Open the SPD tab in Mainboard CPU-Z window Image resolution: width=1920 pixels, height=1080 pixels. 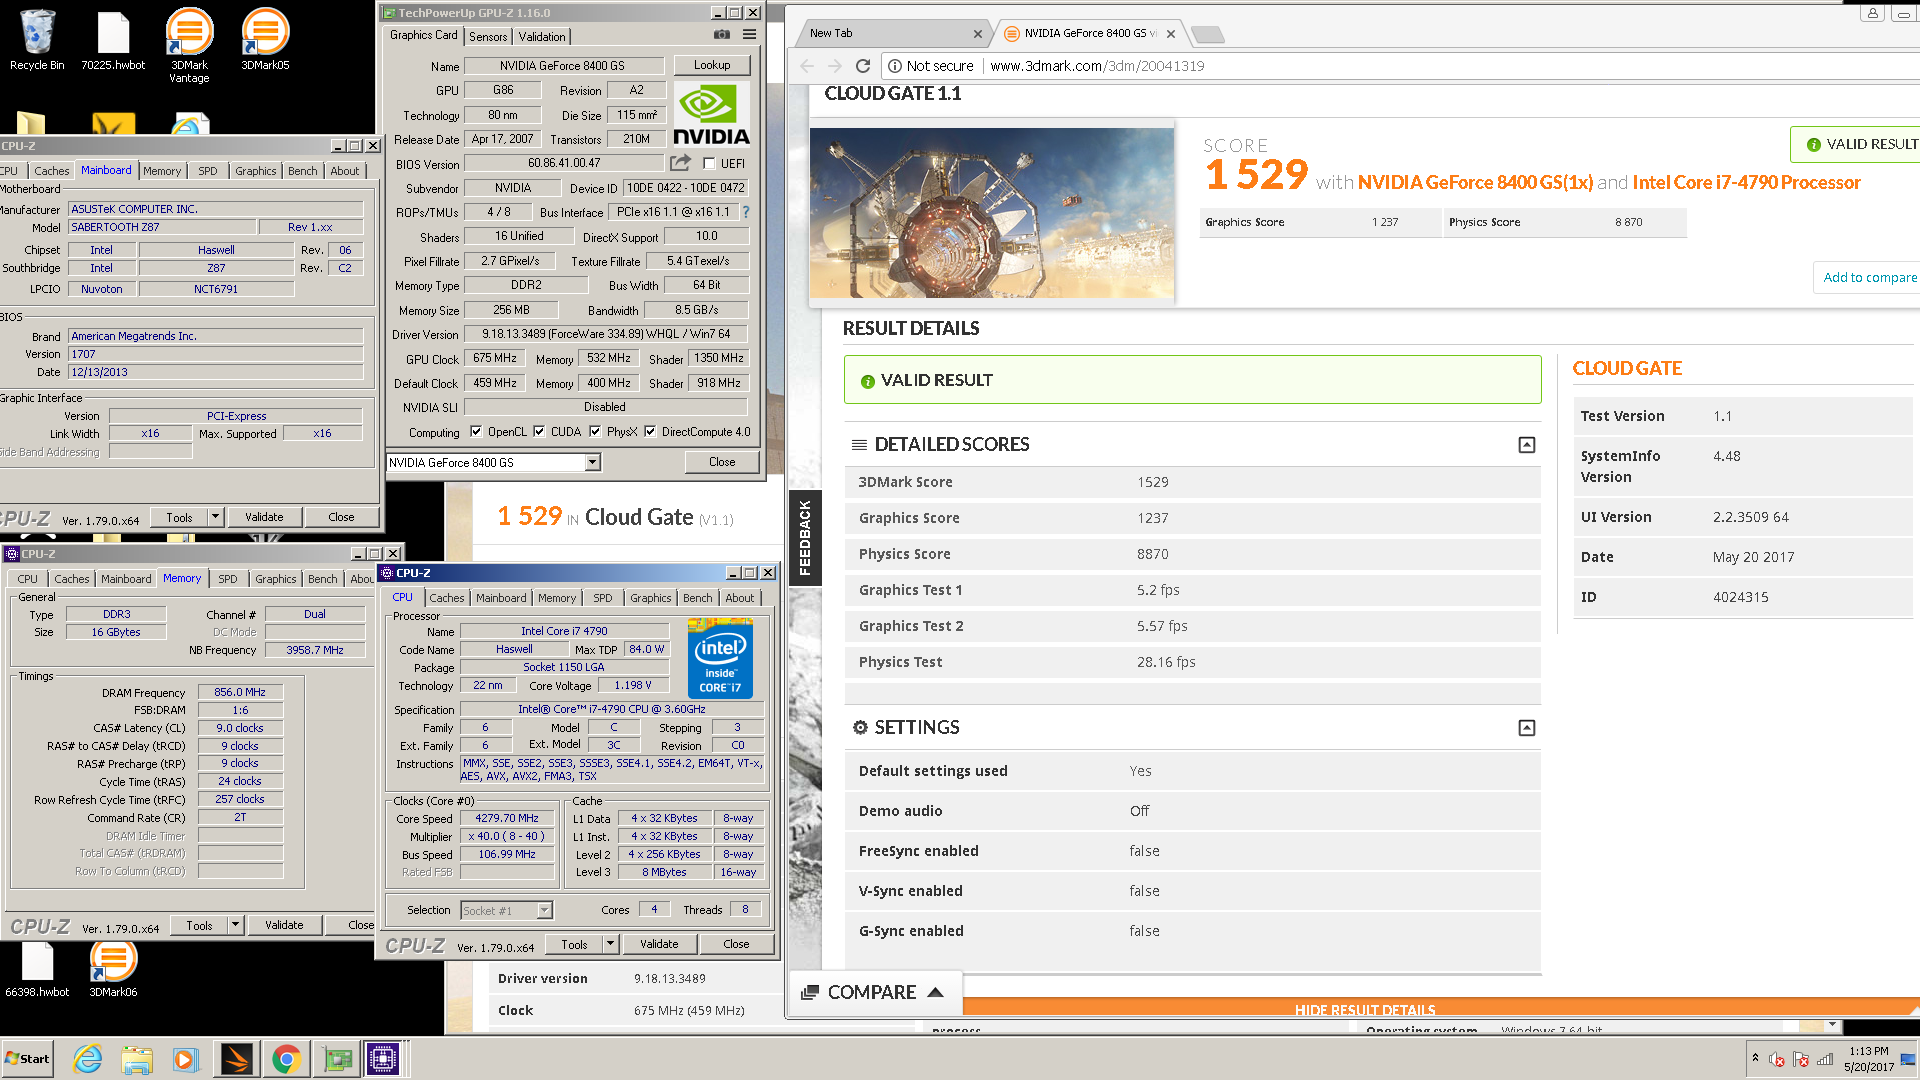click(208, 171)
